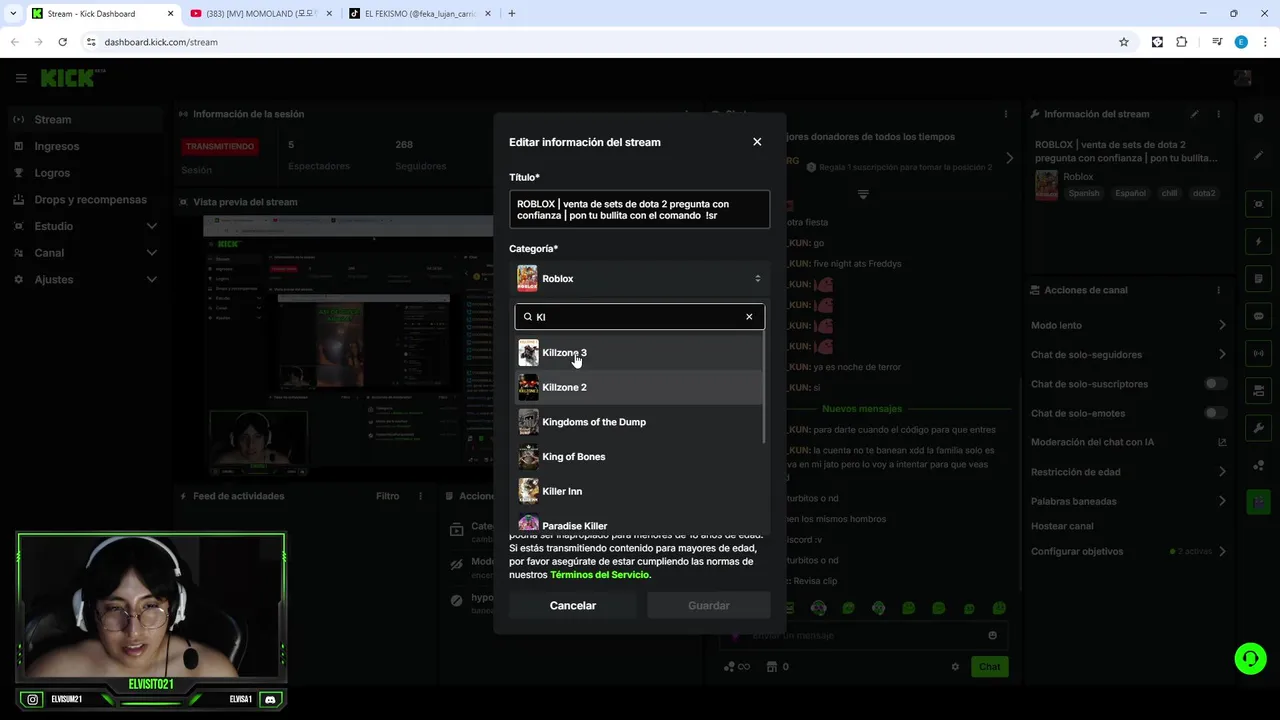This screenshot has width=1280, height=720.
Task: Click the dota2 tag
Action: [1204, 193]
